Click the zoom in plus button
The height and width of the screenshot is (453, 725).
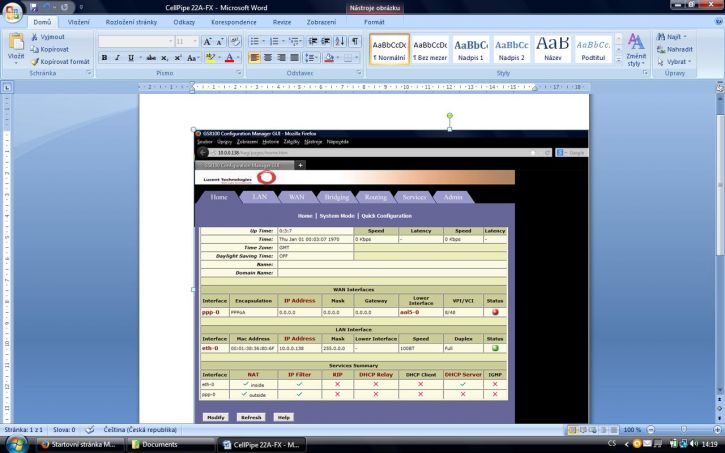pyautogui.click(x=717, y=430)
